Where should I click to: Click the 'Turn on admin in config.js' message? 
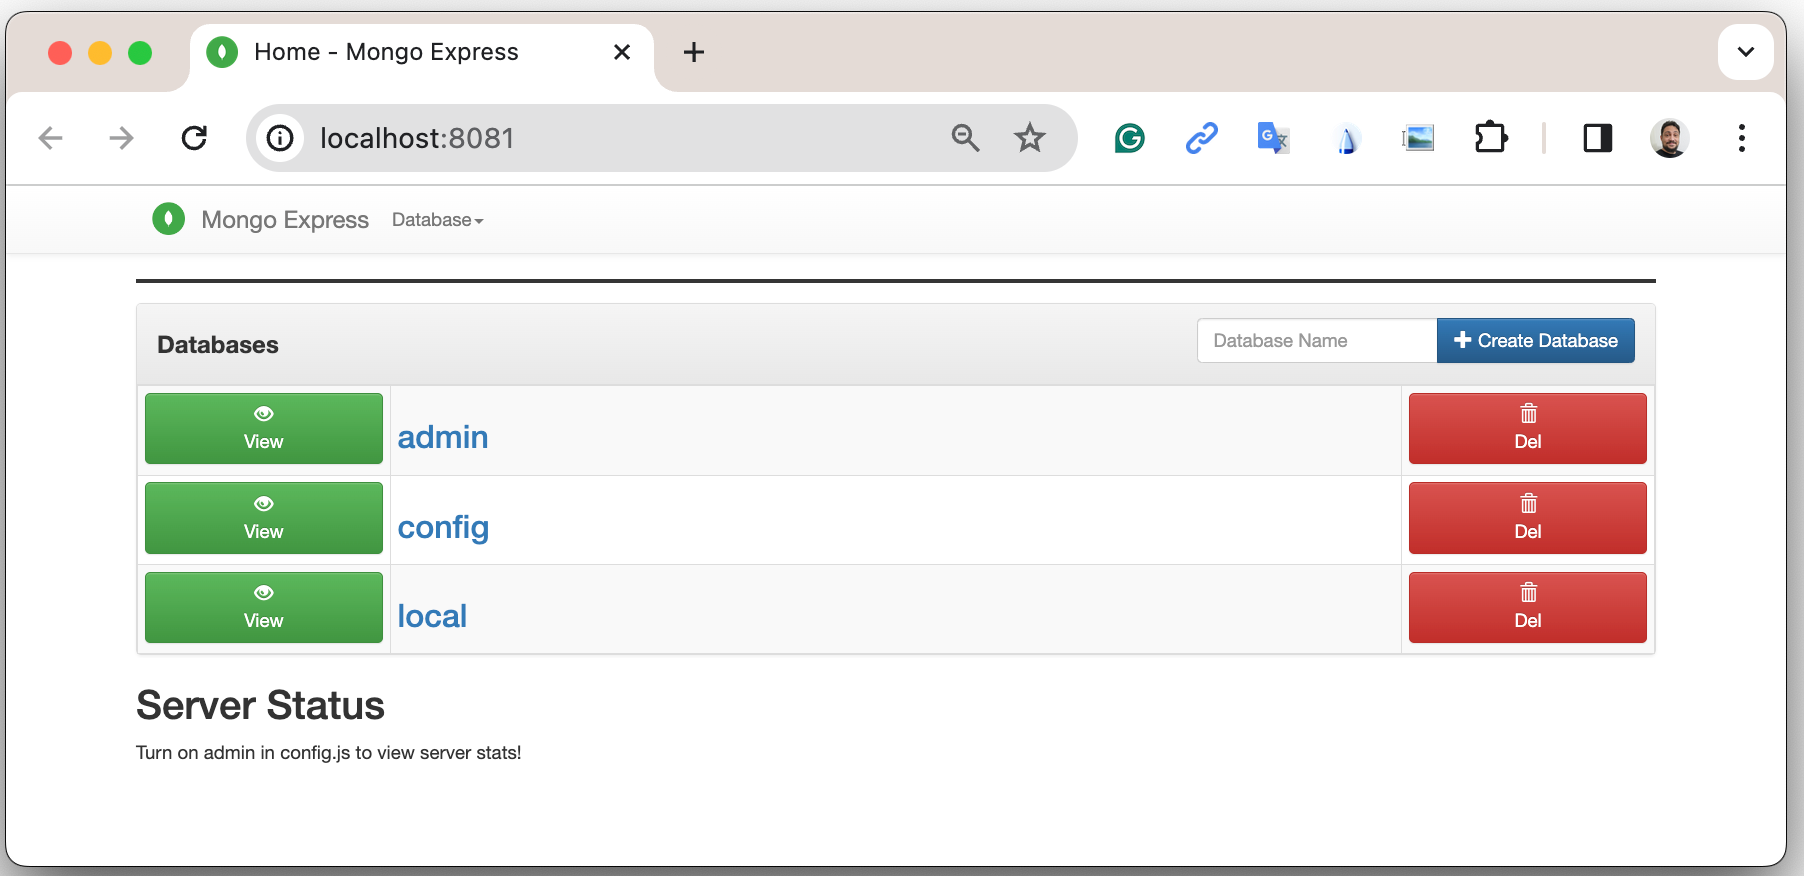click(x=328, y=753)
